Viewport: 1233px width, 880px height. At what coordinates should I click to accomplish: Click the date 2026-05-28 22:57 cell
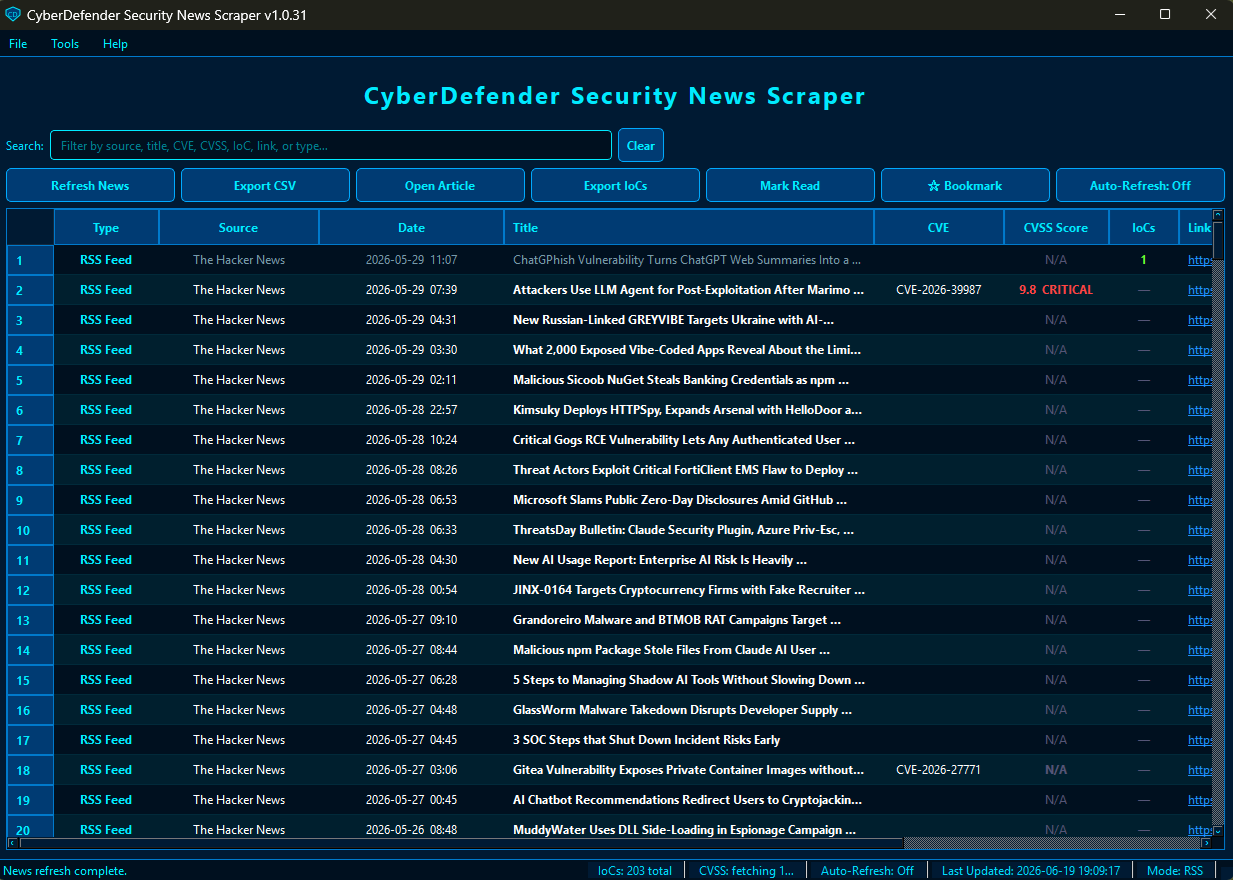(x=411, y=410)
